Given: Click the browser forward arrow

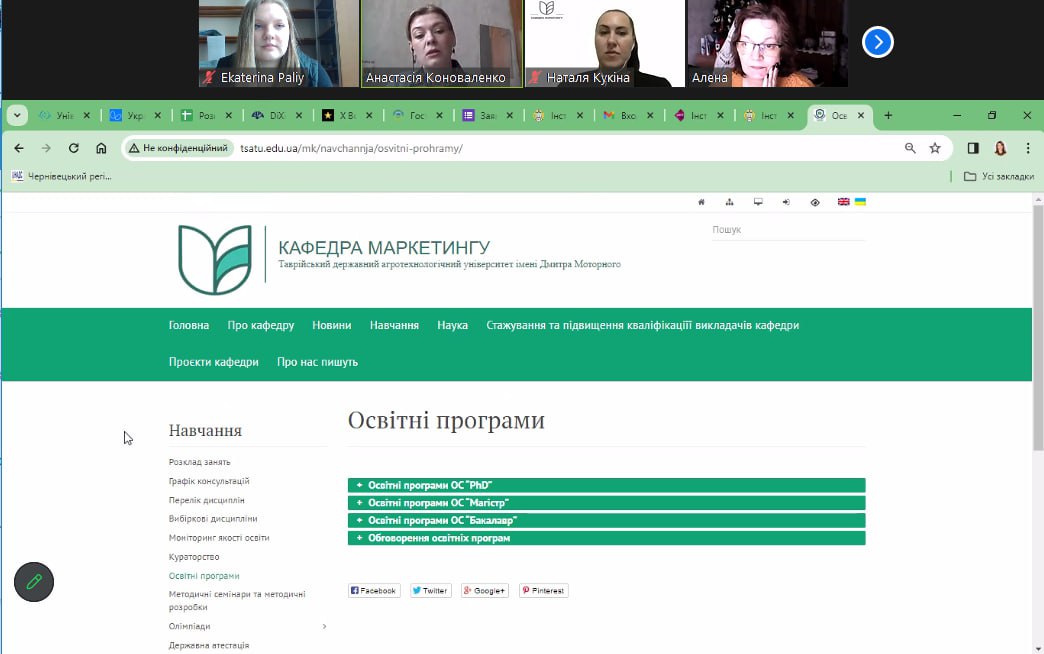Looking at the screenshot, I should (x=46, y=148).
